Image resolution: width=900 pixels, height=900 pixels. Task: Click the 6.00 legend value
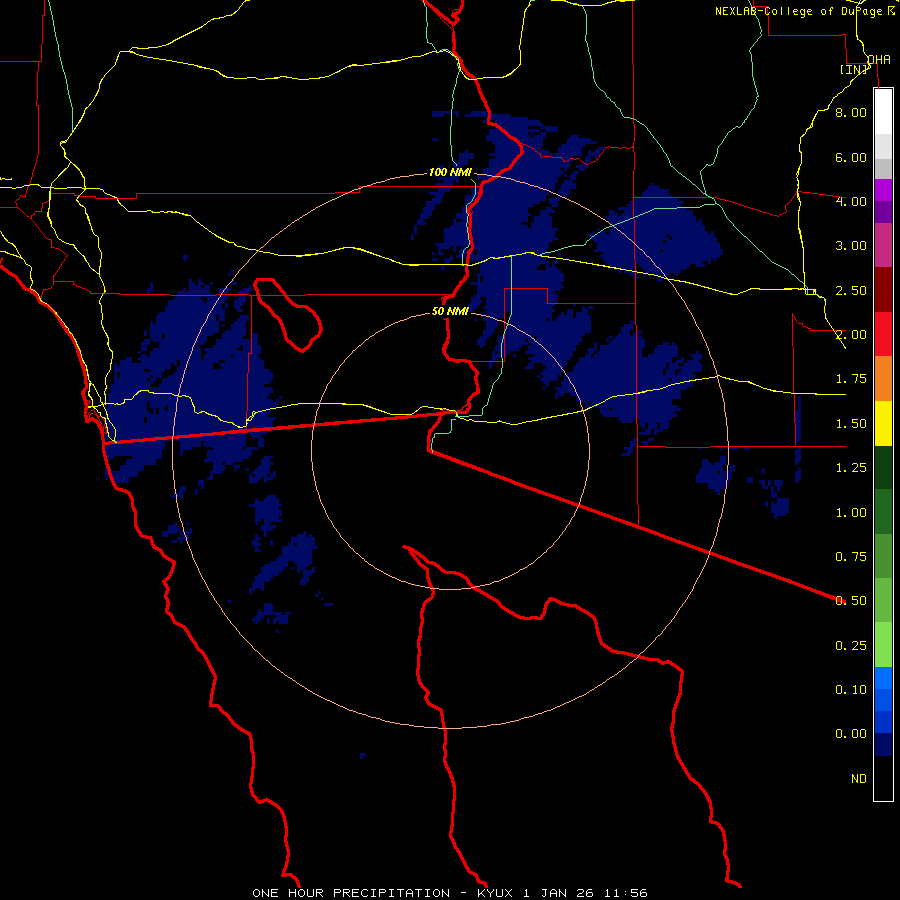coord(851,157)
